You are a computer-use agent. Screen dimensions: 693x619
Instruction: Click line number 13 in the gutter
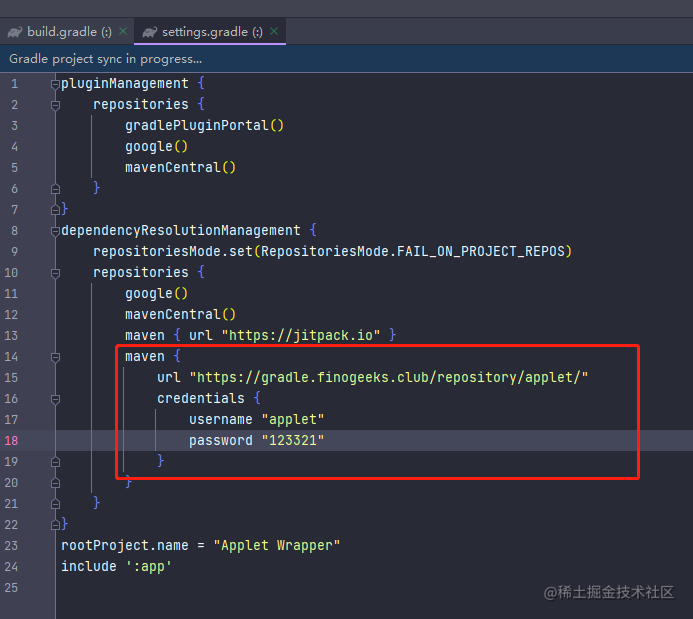(x=11, y=335)
